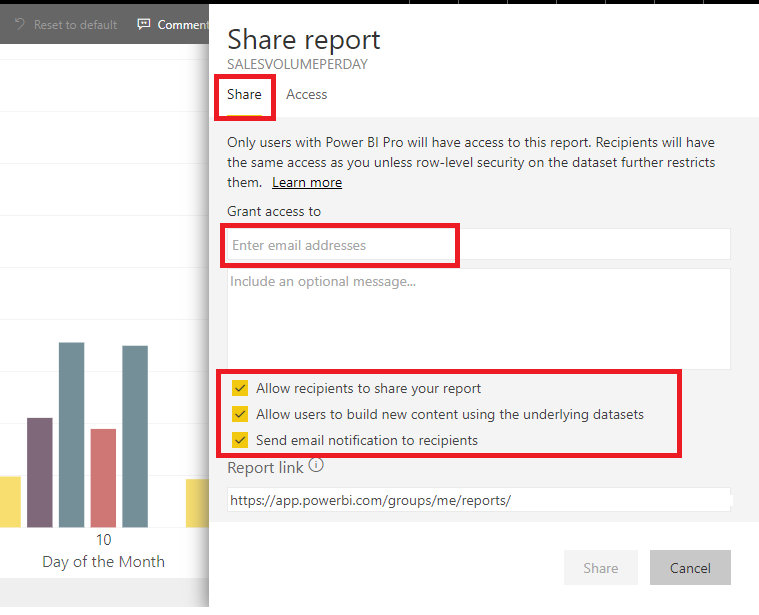Click Reset to default label
Image resolution: width=759 pixels, height=615 pixels.
click(x=76, y=25)
